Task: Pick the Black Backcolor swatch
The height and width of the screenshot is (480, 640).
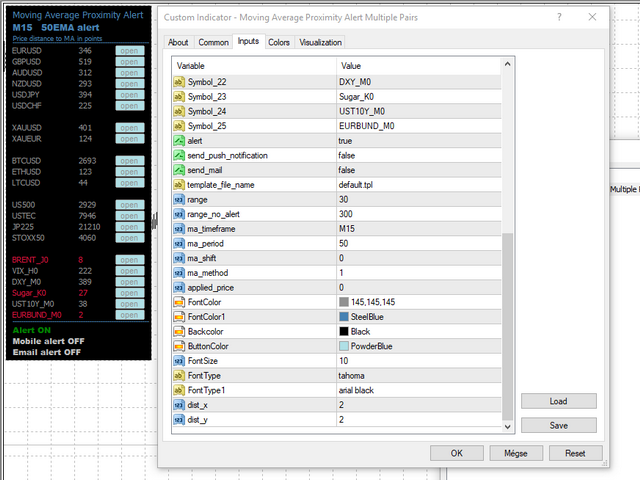Action: [344, 331]
